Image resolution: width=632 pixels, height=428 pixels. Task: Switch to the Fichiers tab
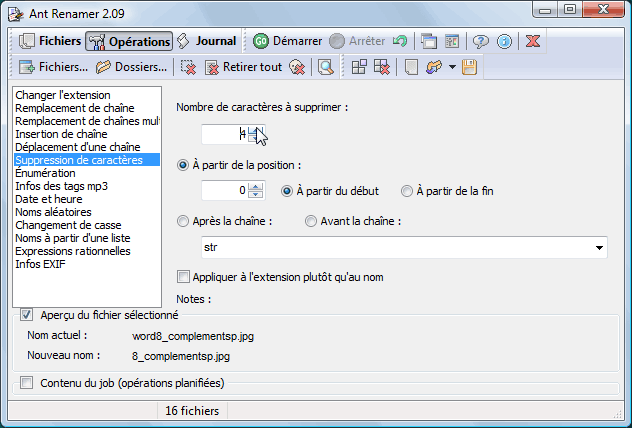point(50,41)
